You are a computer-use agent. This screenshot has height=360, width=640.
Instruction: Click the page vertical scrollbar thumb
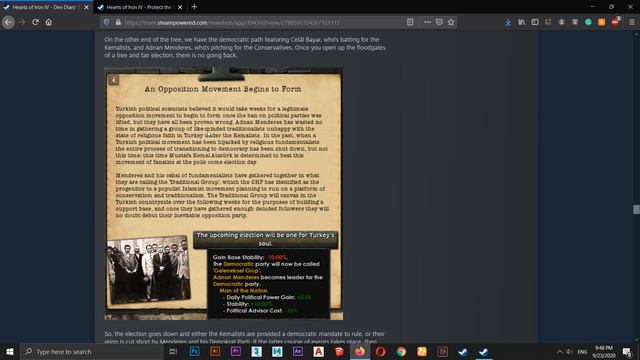tap(636, 209)
